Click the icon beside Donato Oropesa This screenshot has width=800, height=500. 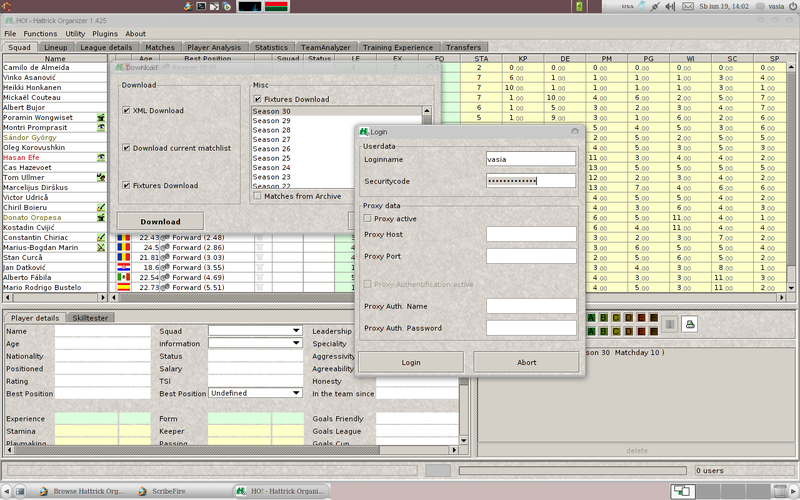[101, 217]
